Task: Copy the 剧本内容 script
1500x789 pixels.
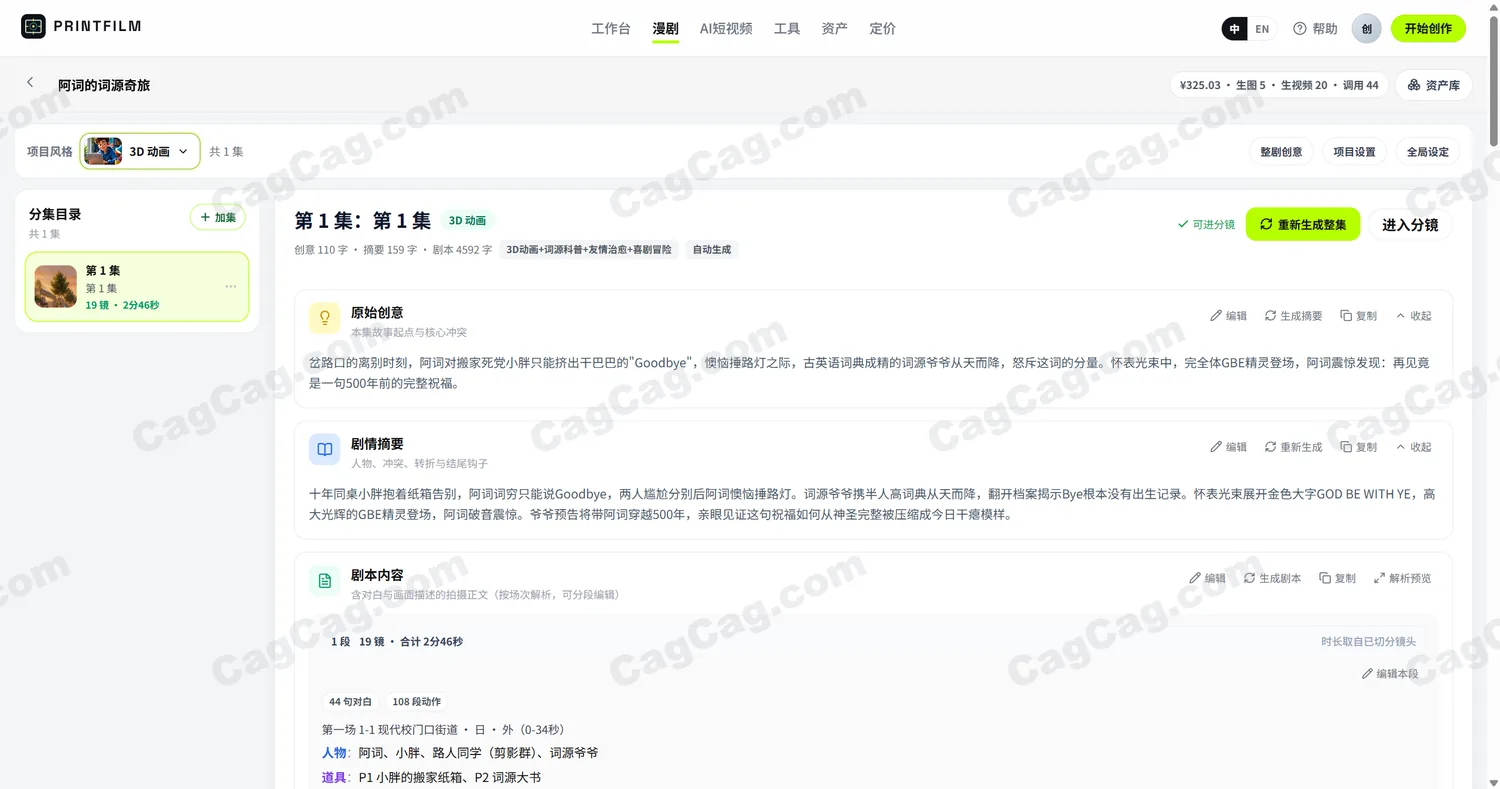Action: [1337, 578]
